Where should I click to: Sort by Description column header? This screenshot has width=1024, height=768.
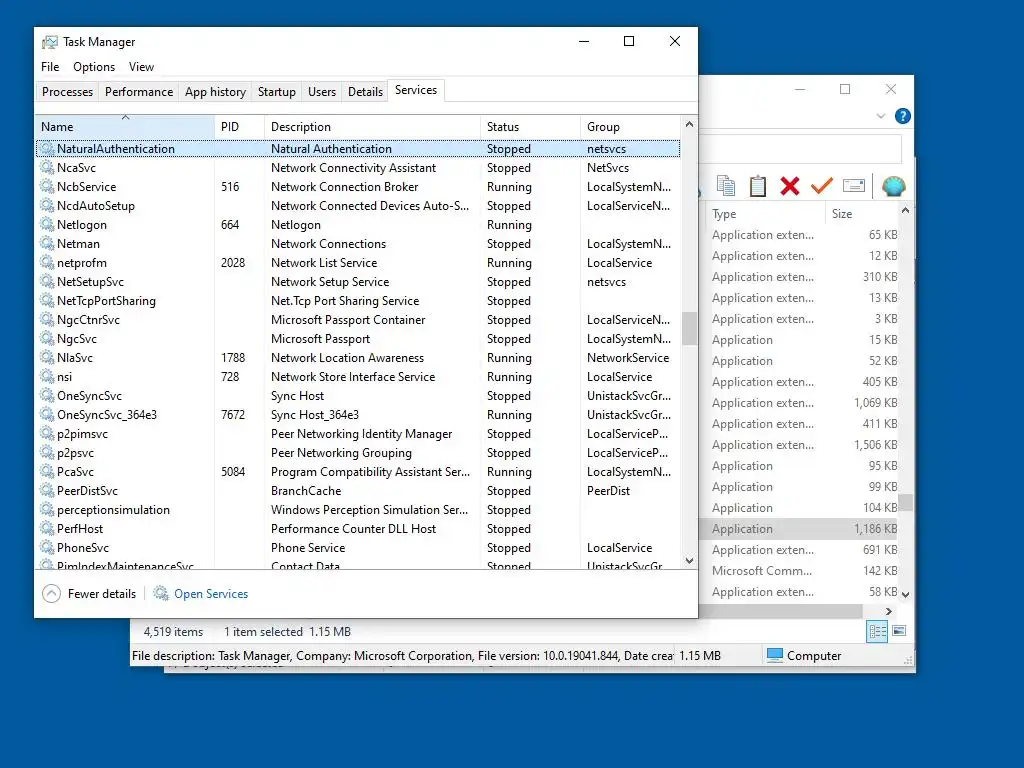pyautogui.click(x=372, y=127)
